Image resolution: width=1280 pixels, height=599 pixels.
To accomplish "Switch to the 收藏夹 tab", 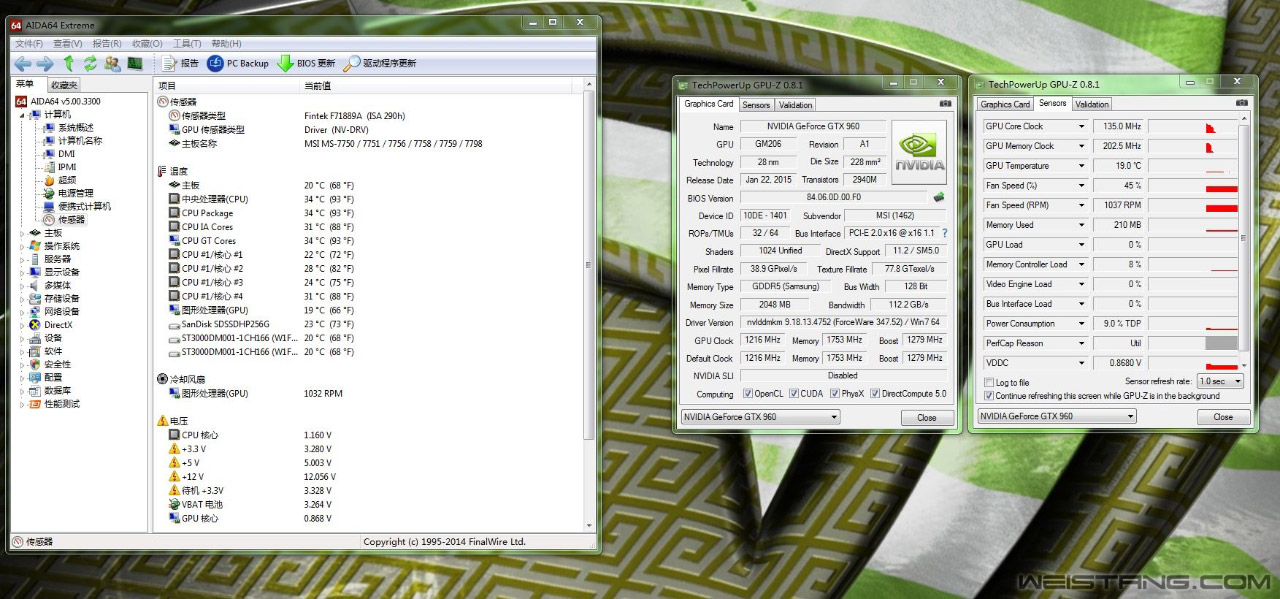I will click(x=64, y=85).
